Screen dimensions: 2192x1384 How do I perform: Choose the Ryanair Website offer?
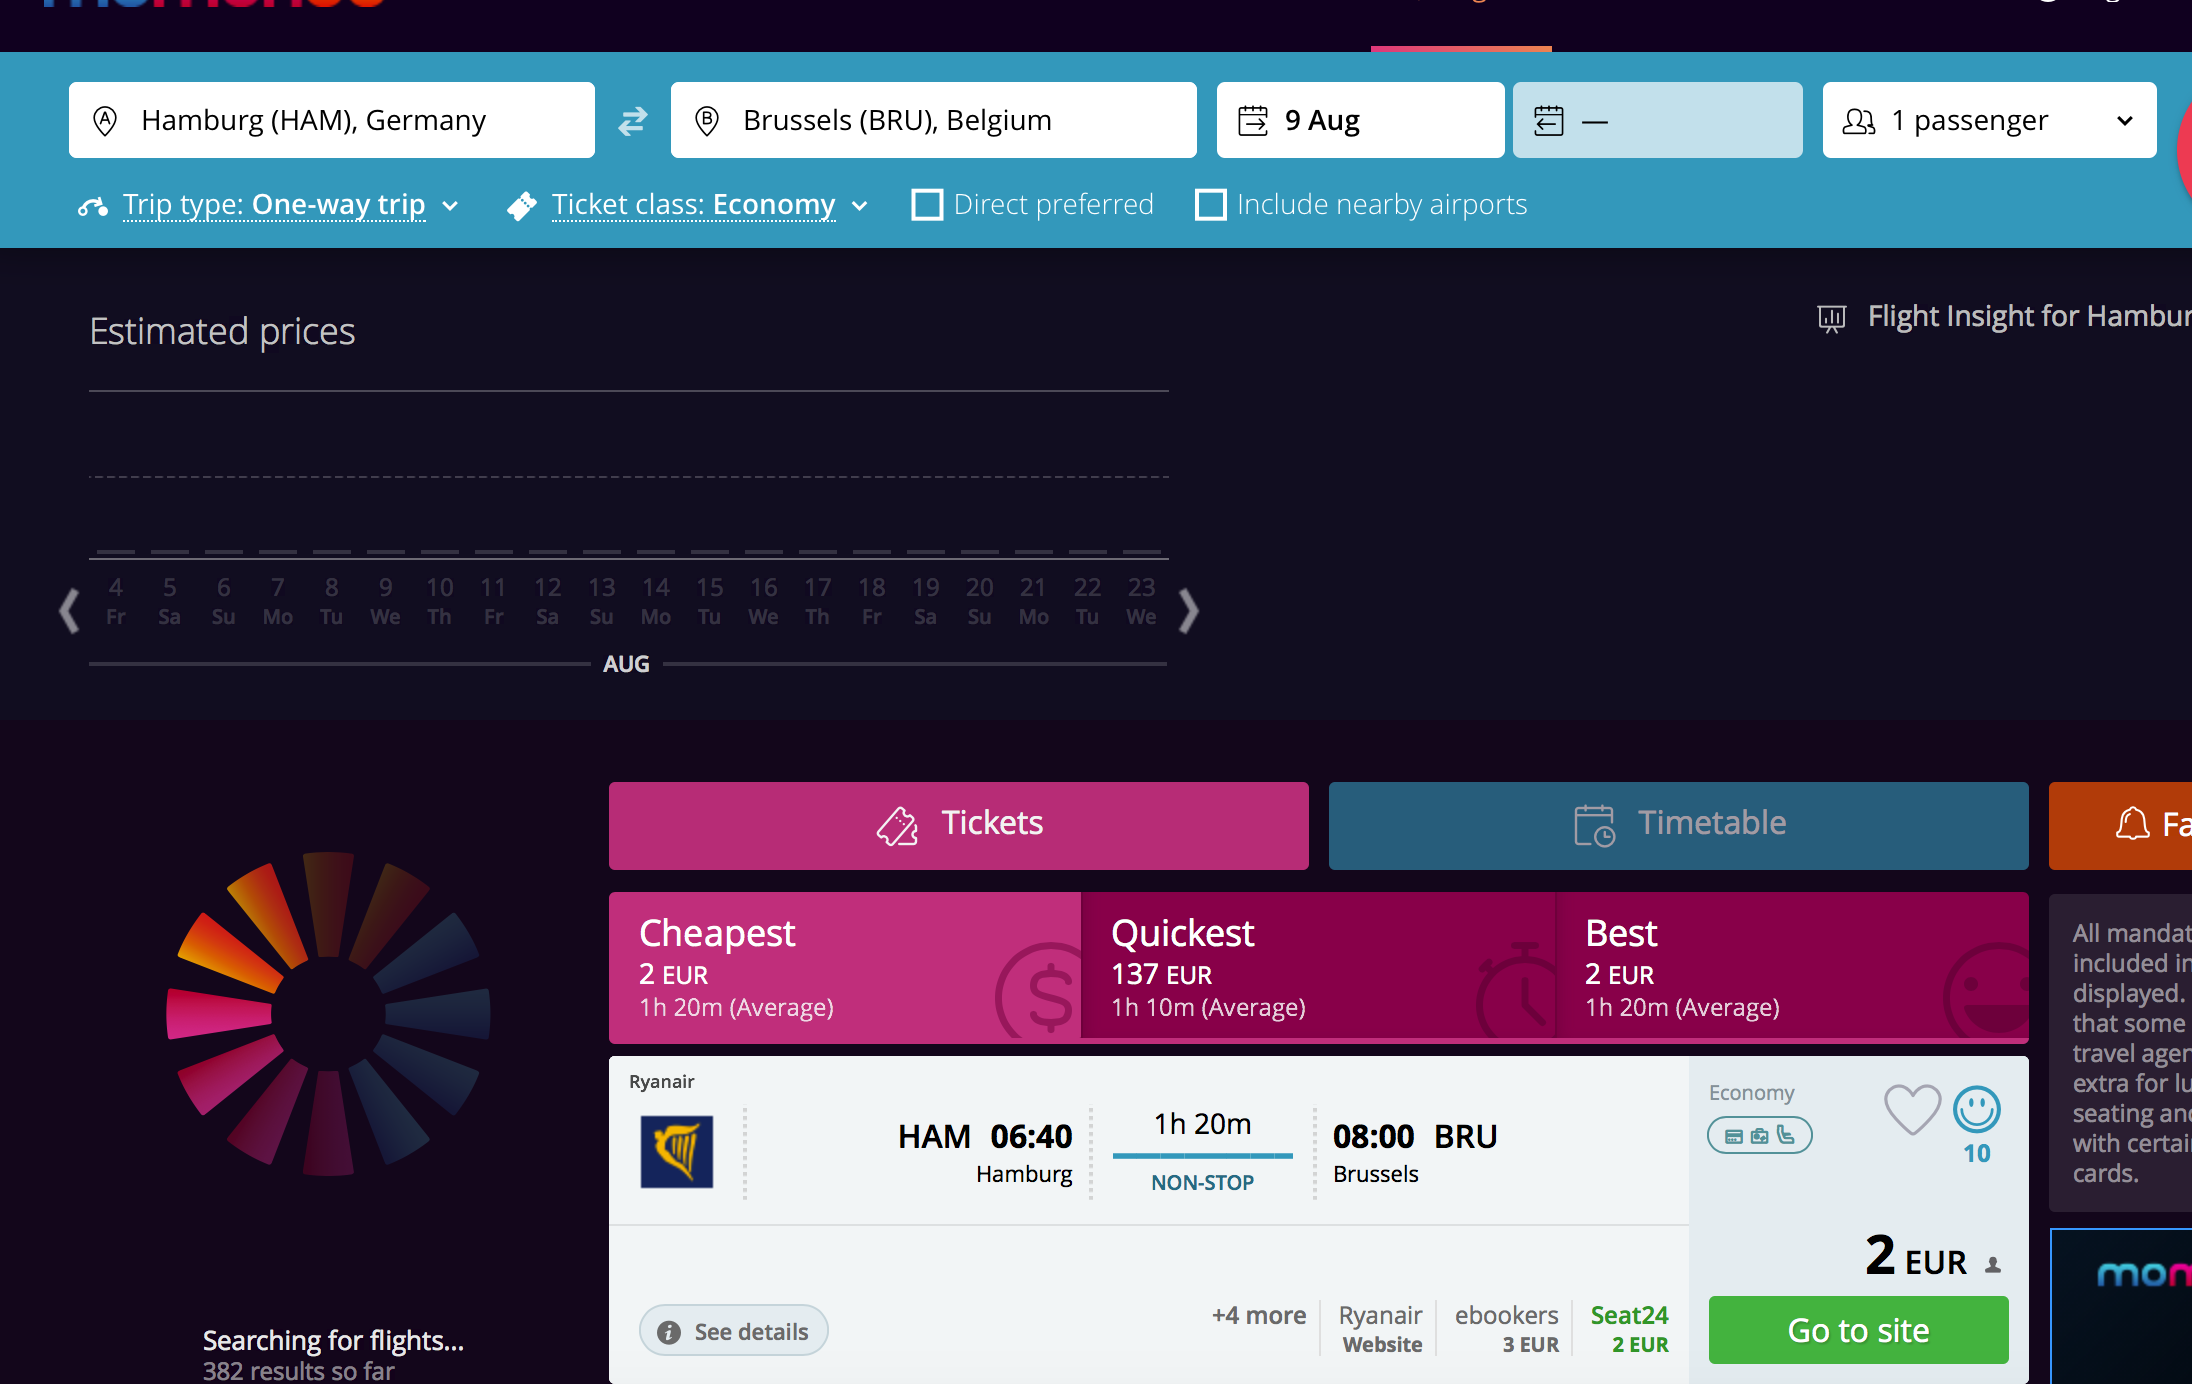coord(1381,1329)
